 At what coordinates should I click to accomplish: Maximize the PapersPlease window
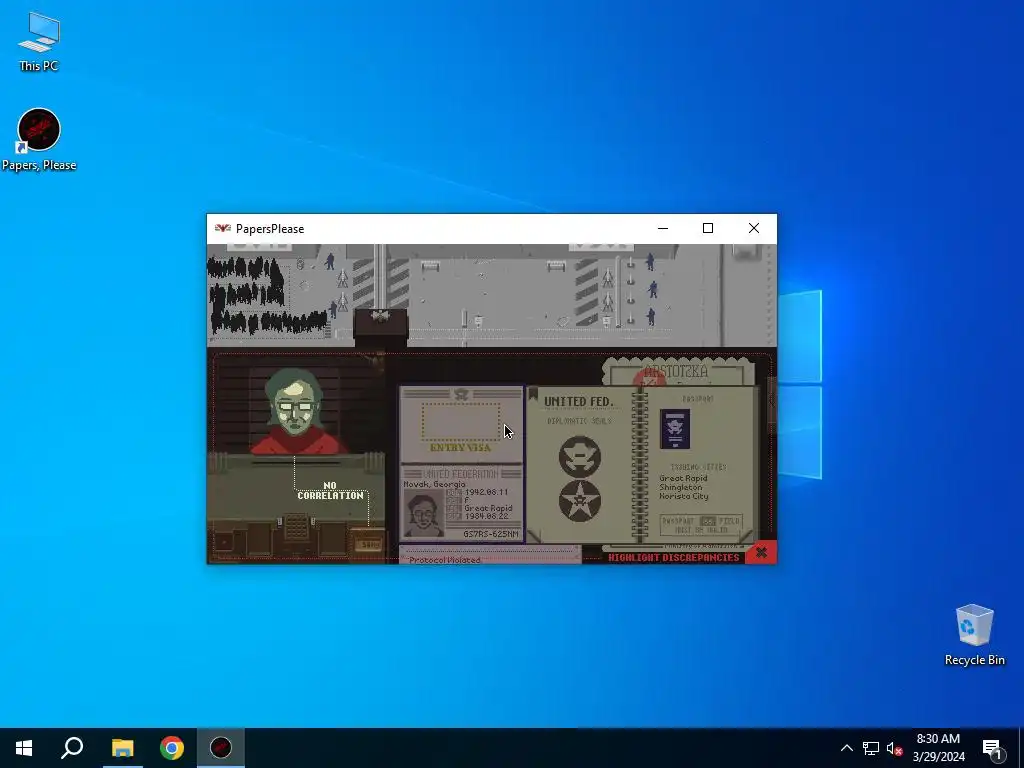click(708, 229)
